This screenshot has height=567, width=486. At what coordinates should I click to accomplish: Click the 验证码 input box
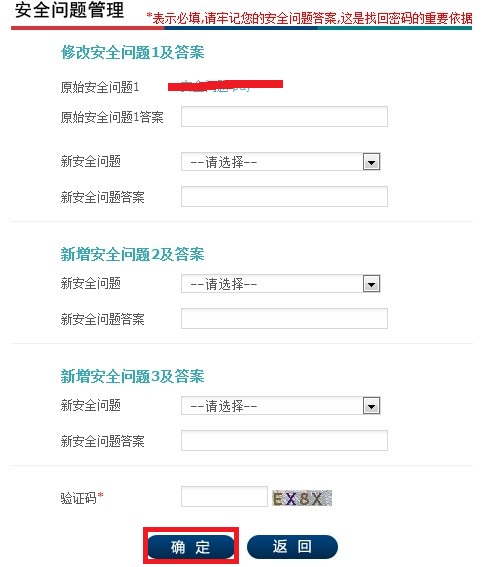pos(224,496)
